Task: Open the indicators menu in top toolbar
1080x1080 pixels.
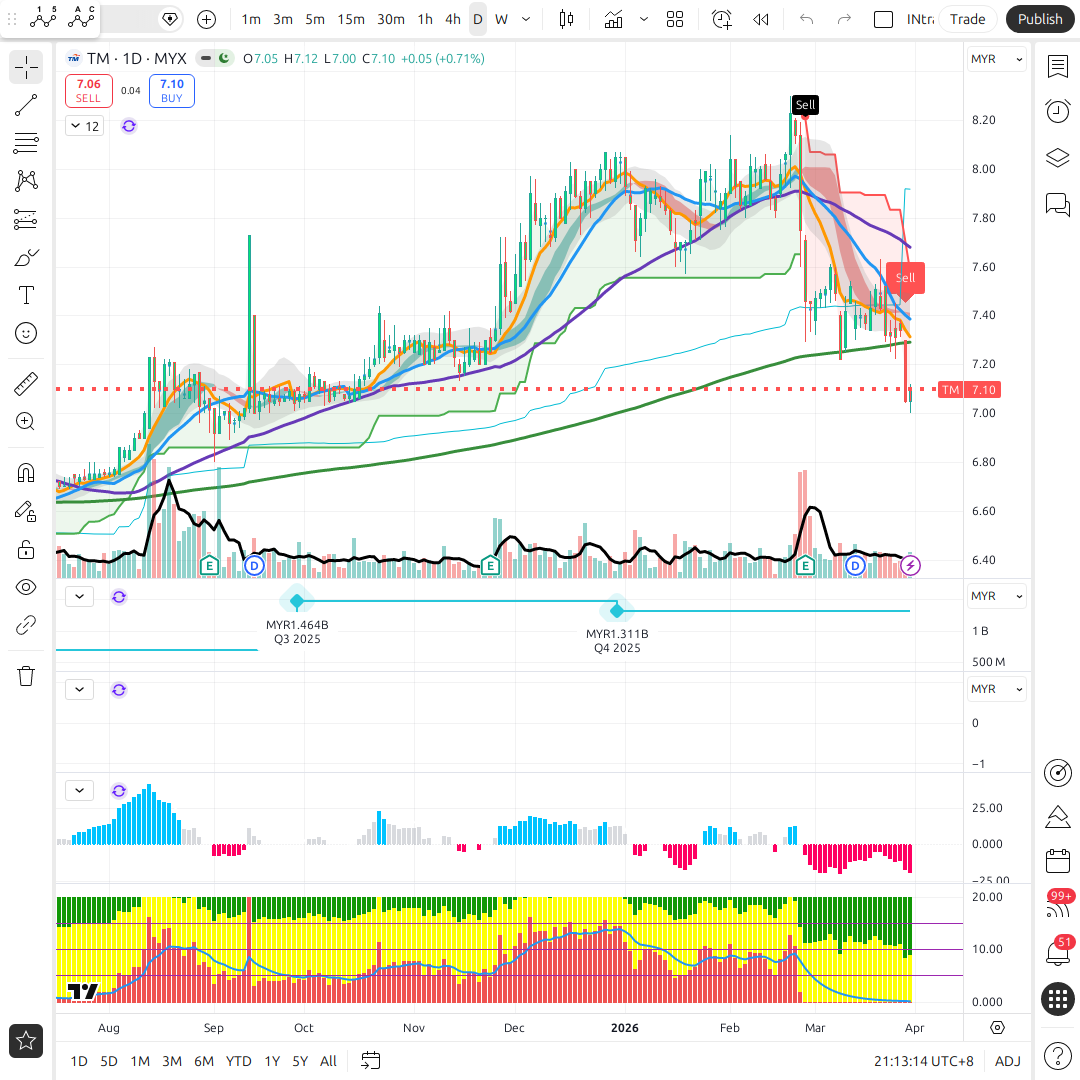Action: (613, 19)
